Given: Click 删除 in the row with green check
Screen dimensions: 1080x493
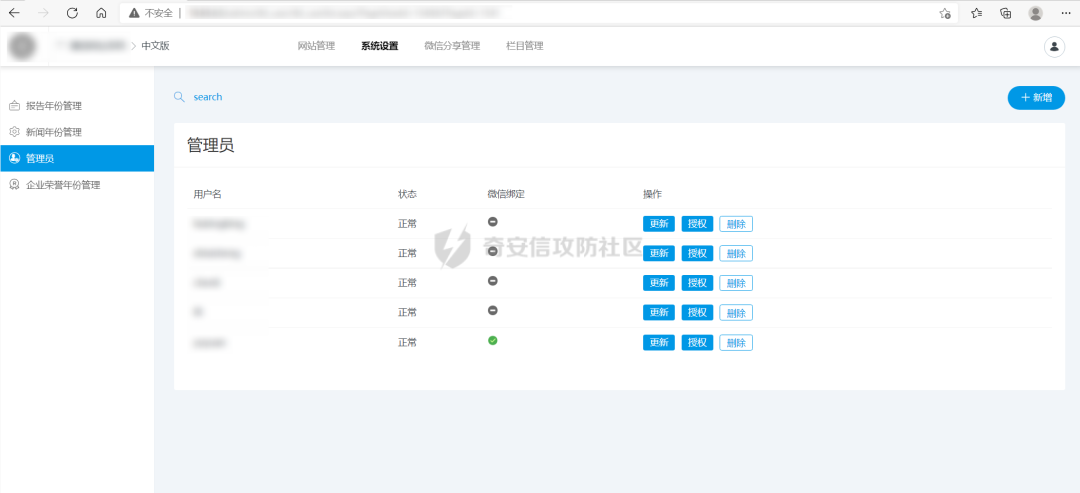Looking at the screenshot, I should click(736, 342).
